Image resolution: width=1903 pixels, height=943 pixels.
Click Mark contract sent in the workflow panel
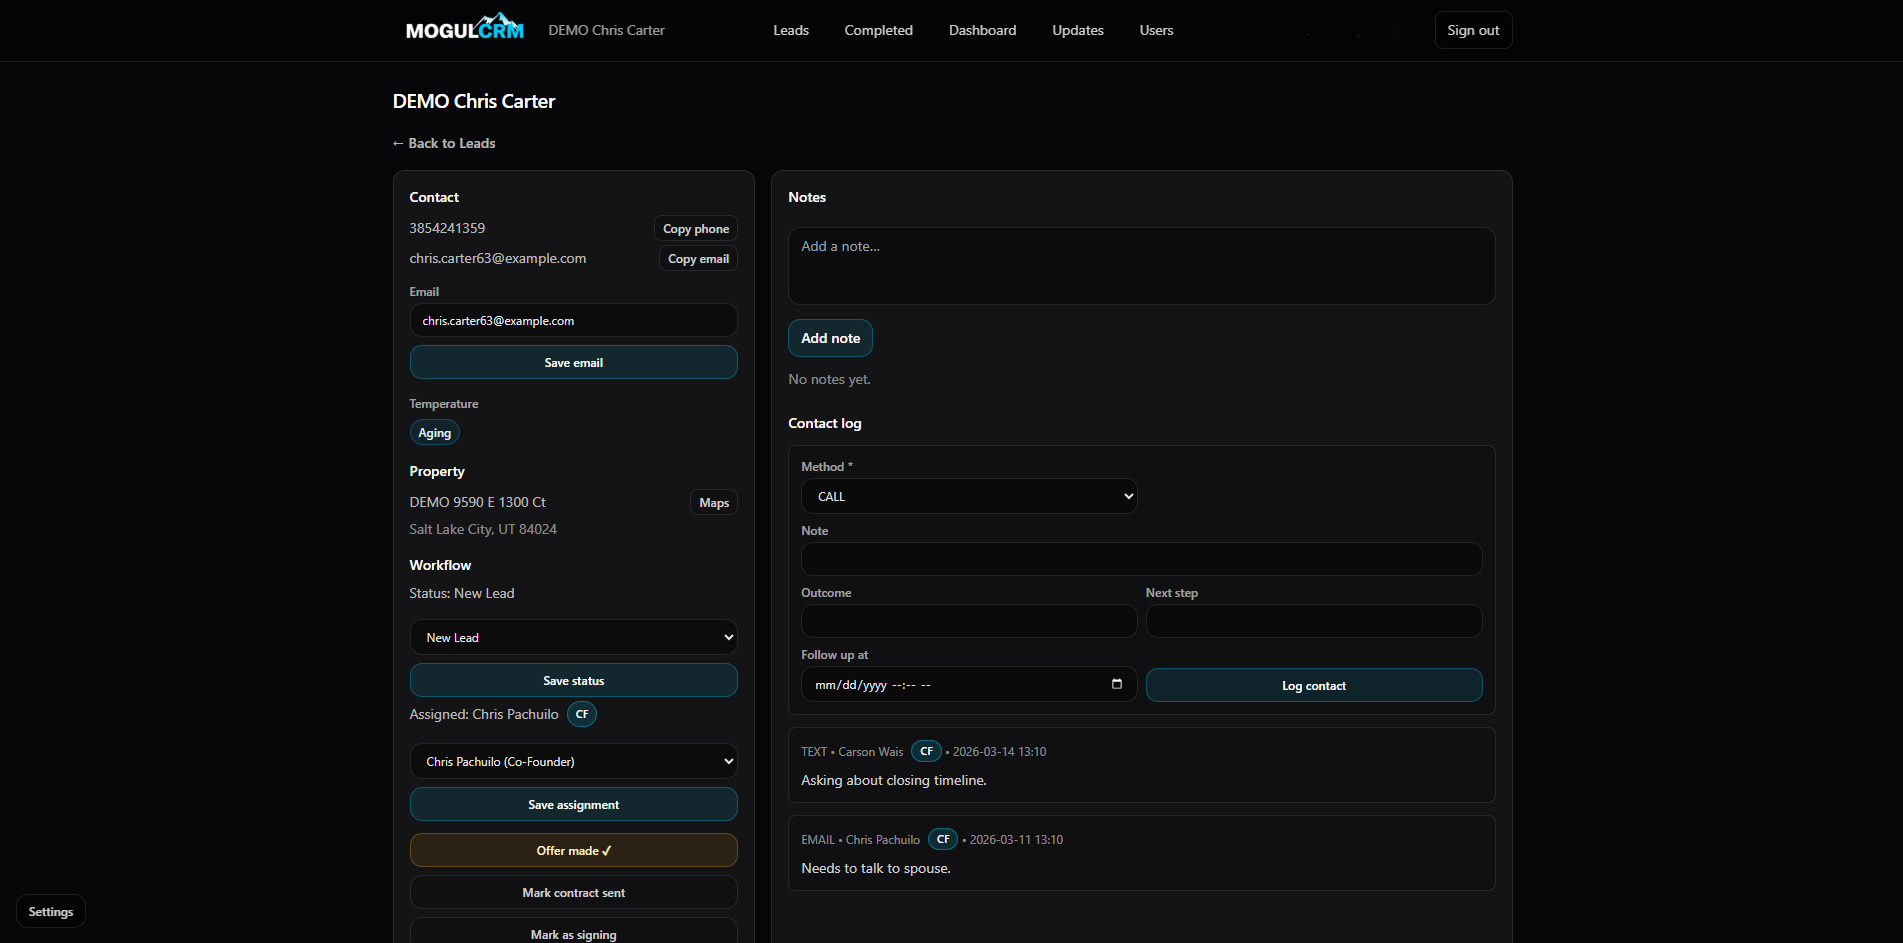573,892
